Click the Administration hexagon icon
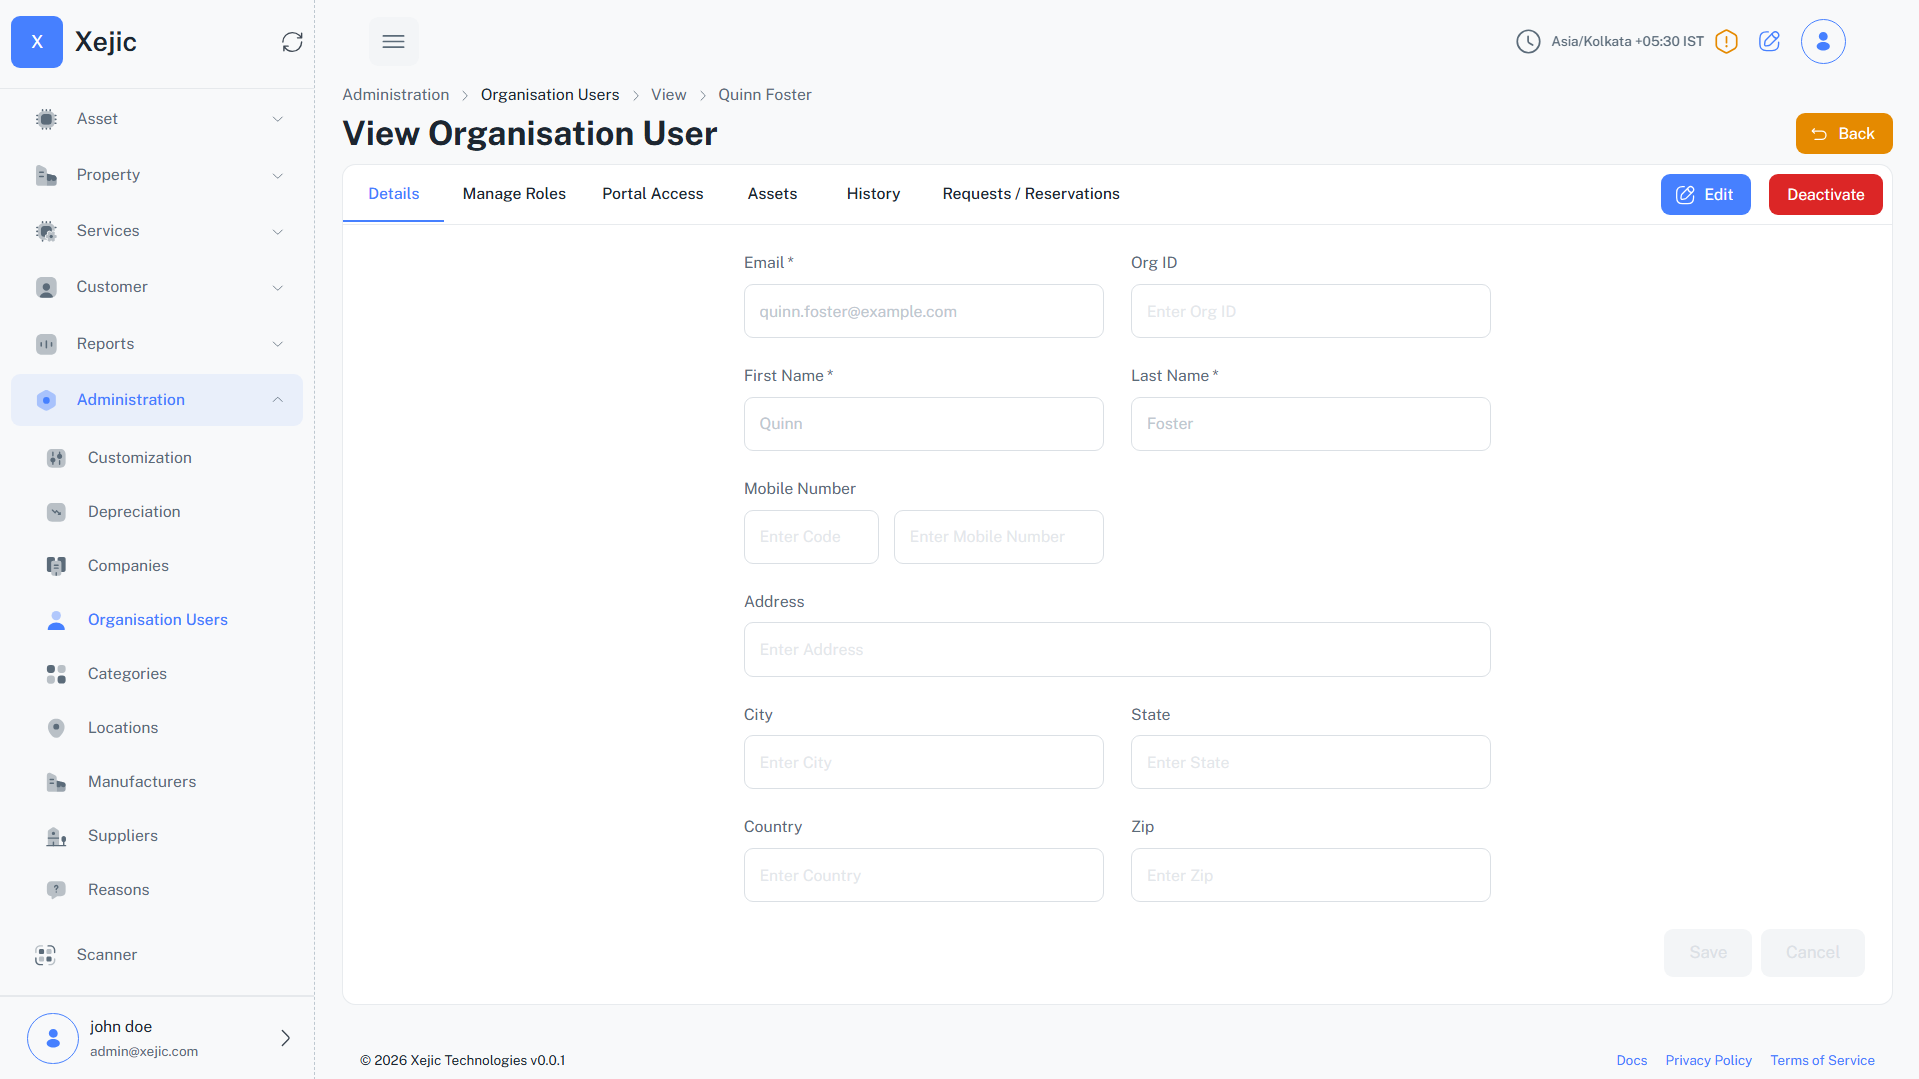 tap(46, 400)
